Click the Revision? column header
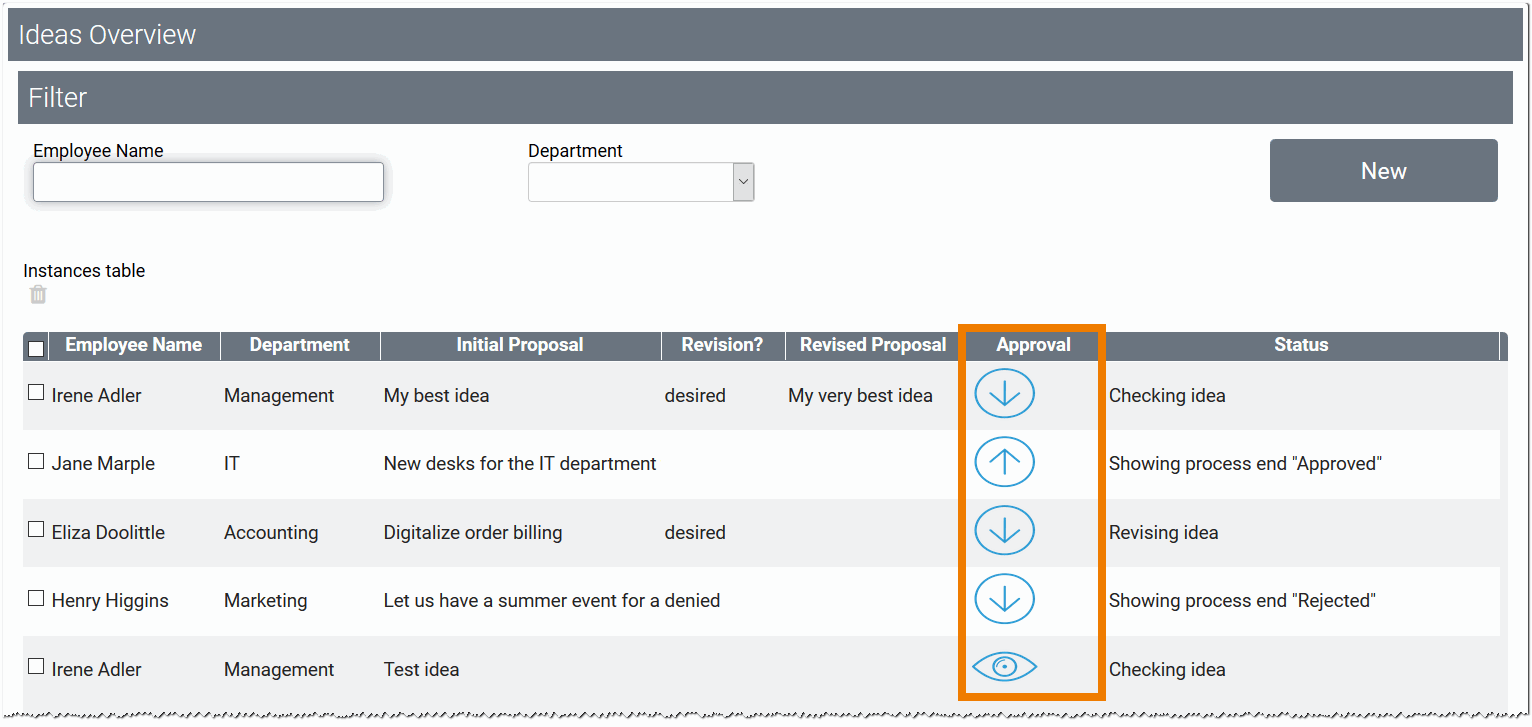 [722, 345]
